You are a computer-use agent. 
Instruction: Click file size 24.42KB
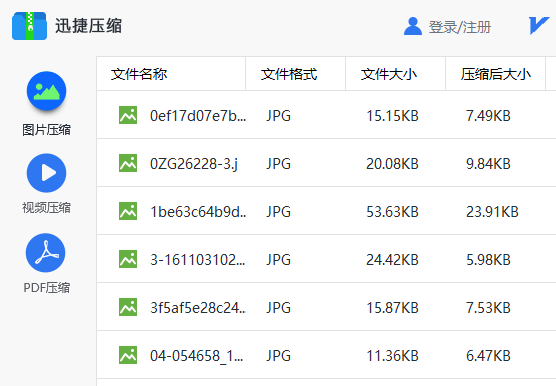click(392, 260)
